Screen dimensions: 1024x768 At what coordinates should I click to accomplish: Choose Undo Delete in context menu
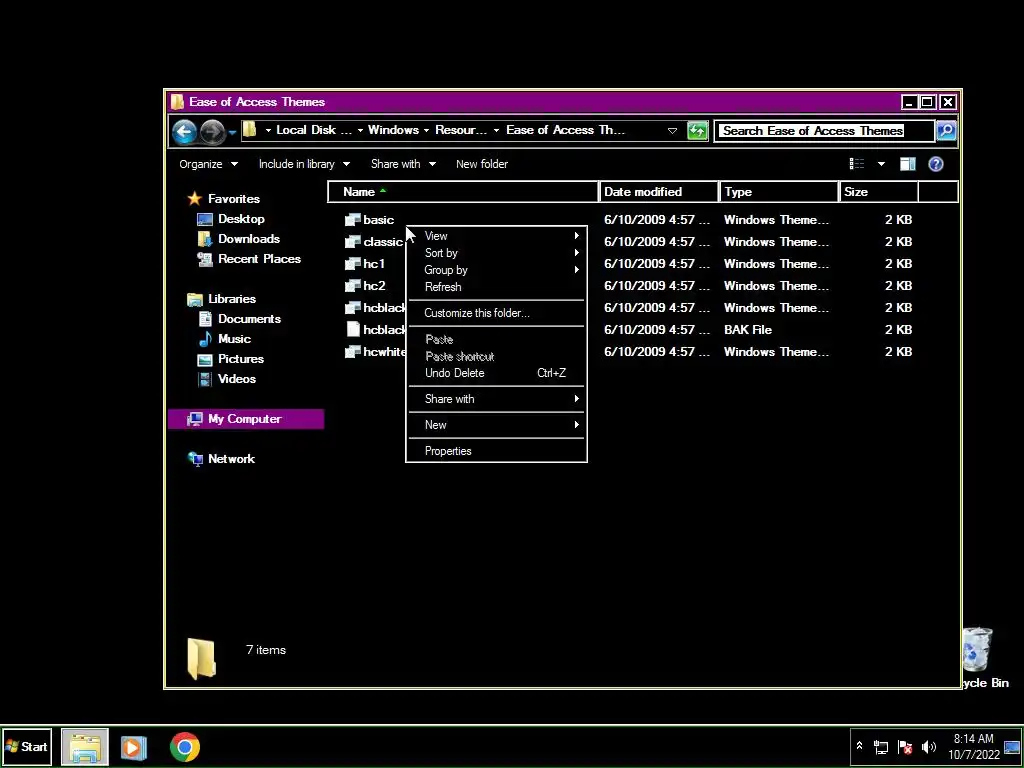coord(496,374)
